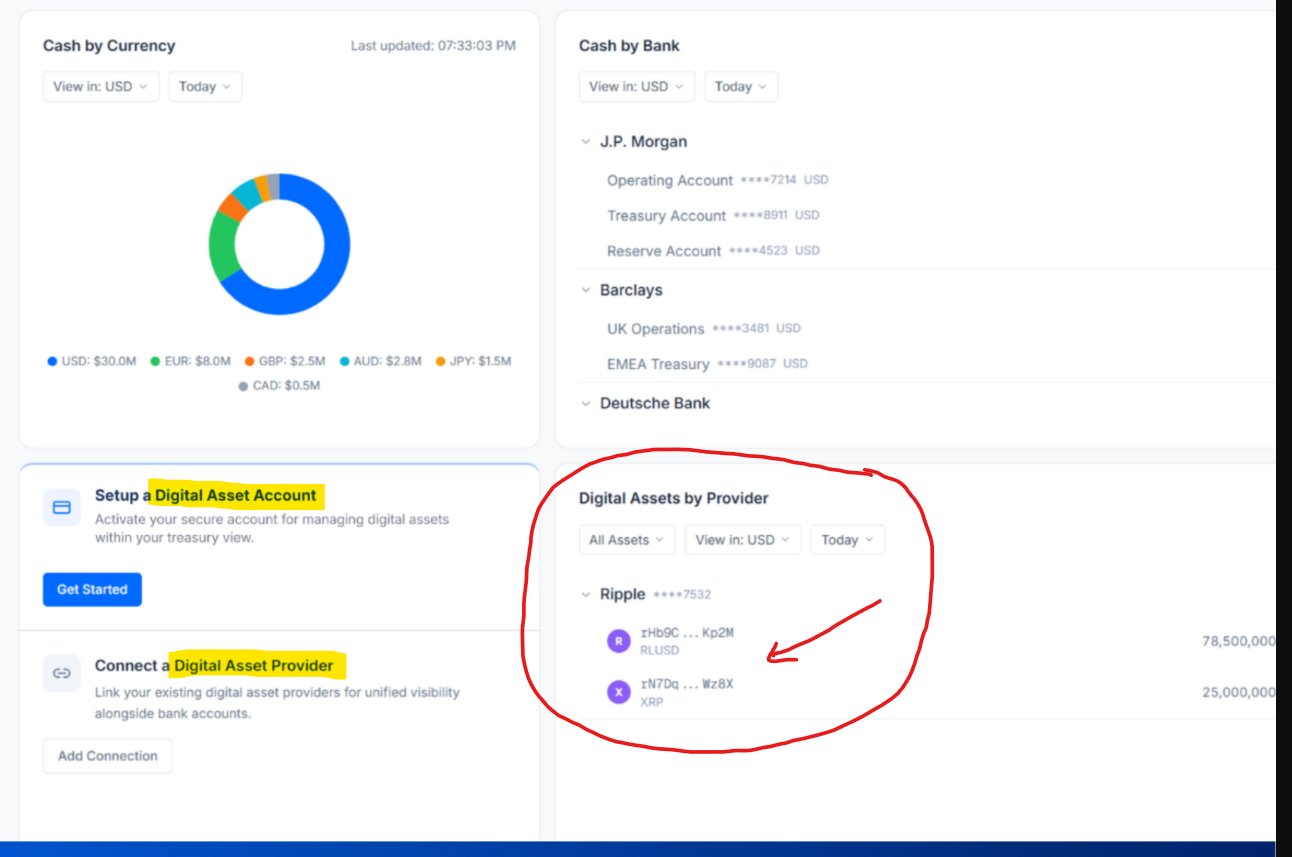Screen dimensions: 1292x857
Task: Select the EMEA Treasury account row
Action: coord(658,365)
